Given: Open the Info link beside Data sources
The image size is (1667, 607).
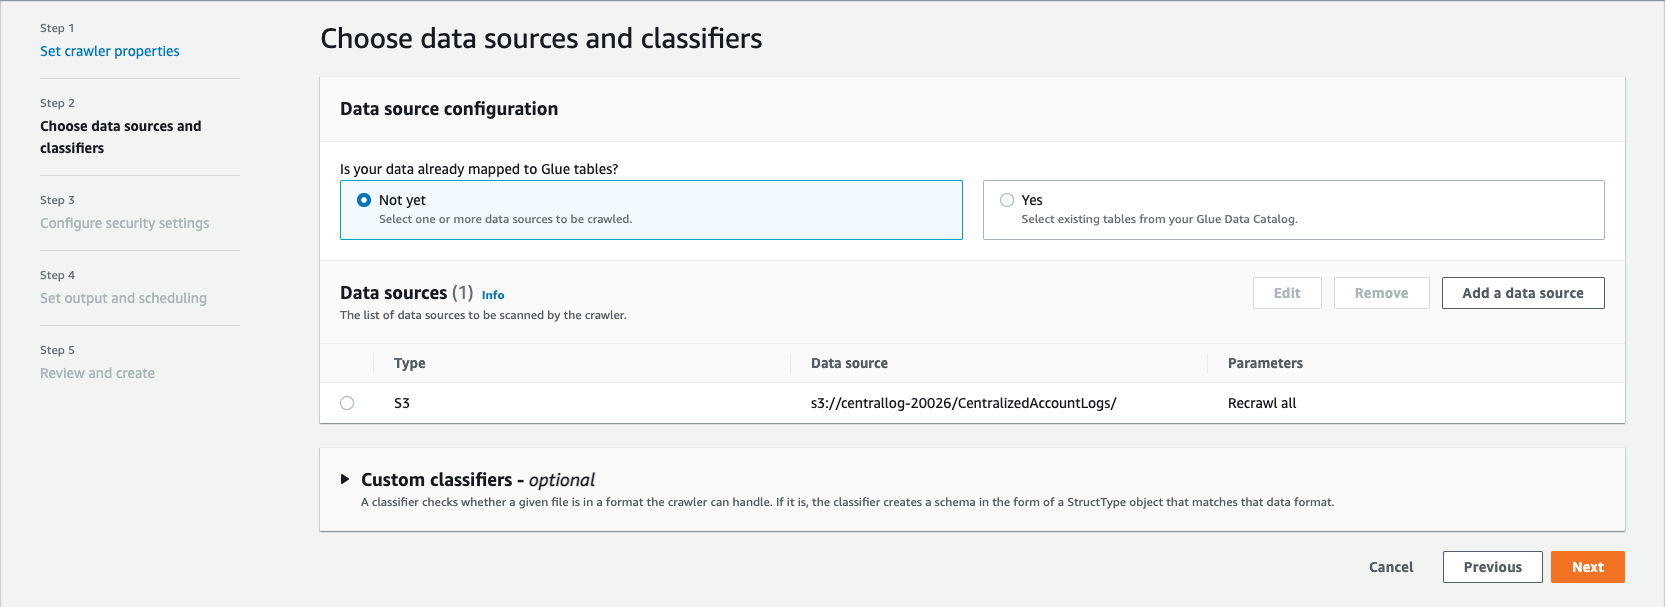Looking at the screenshot, I should coord(493,295).
